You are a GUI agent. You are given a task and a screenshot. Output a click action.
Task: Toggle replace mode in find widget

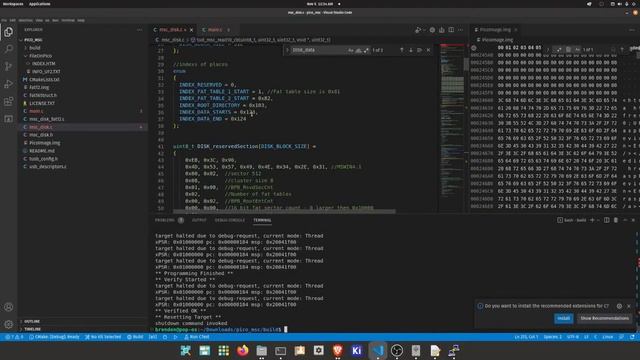click(287, 50)
